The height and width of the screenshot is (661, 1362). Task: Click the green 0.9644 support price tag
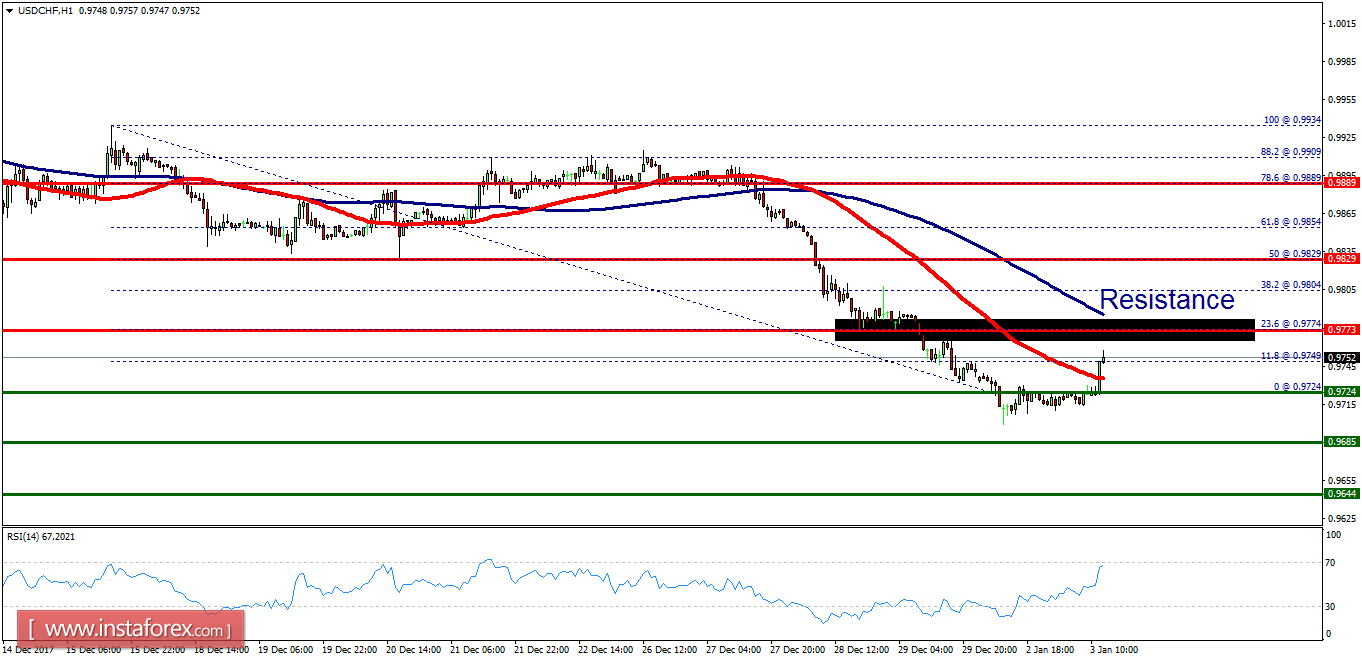pos(1341,493)
